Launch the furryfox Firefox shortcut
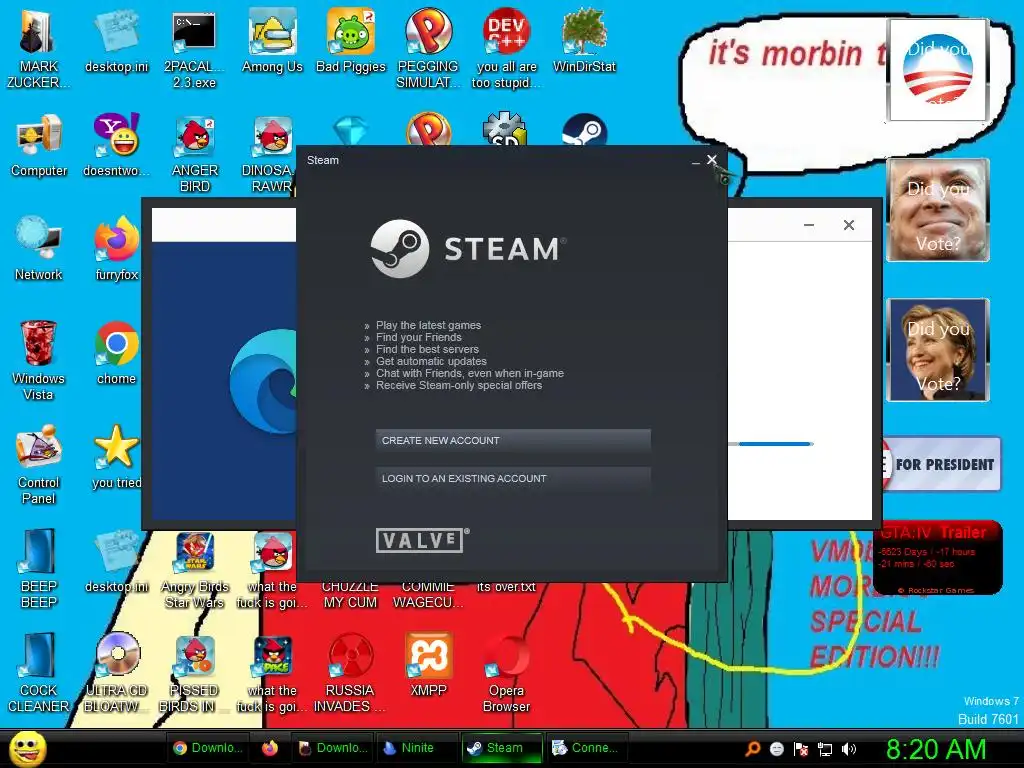1024x768 pixels. pyautogui.click(x=117, y=249)
